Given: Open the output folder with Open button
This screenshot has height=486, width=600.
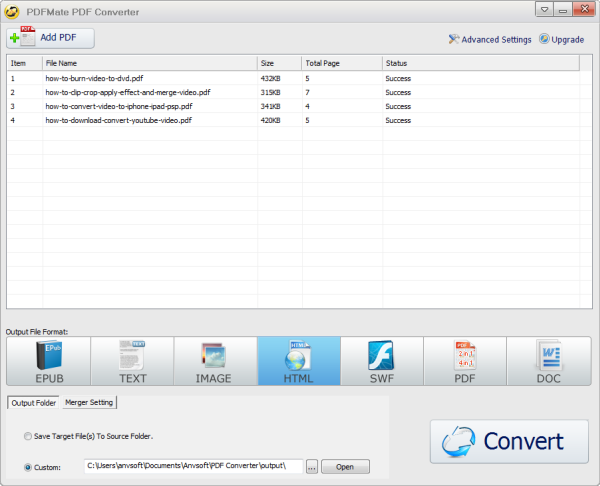Looking at the screenshot, I should [x=345, y=466].
